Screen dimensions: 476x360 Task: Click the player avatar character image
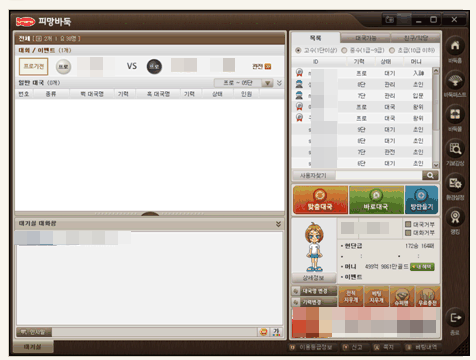pyautogui.click(x=314, y=247)
